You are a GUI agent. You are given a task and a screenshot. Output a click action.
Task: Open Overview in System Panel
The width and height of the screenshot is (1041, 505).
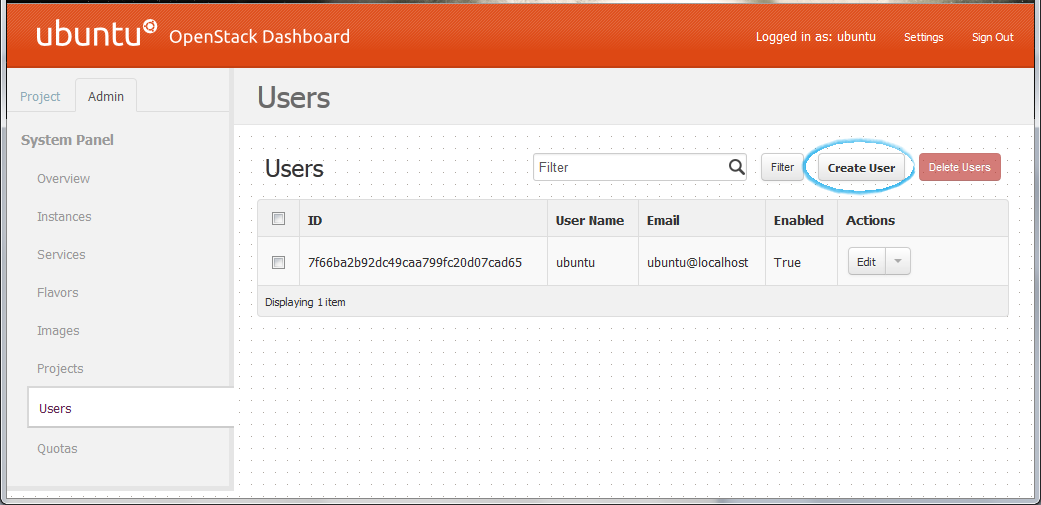[64, 179]
